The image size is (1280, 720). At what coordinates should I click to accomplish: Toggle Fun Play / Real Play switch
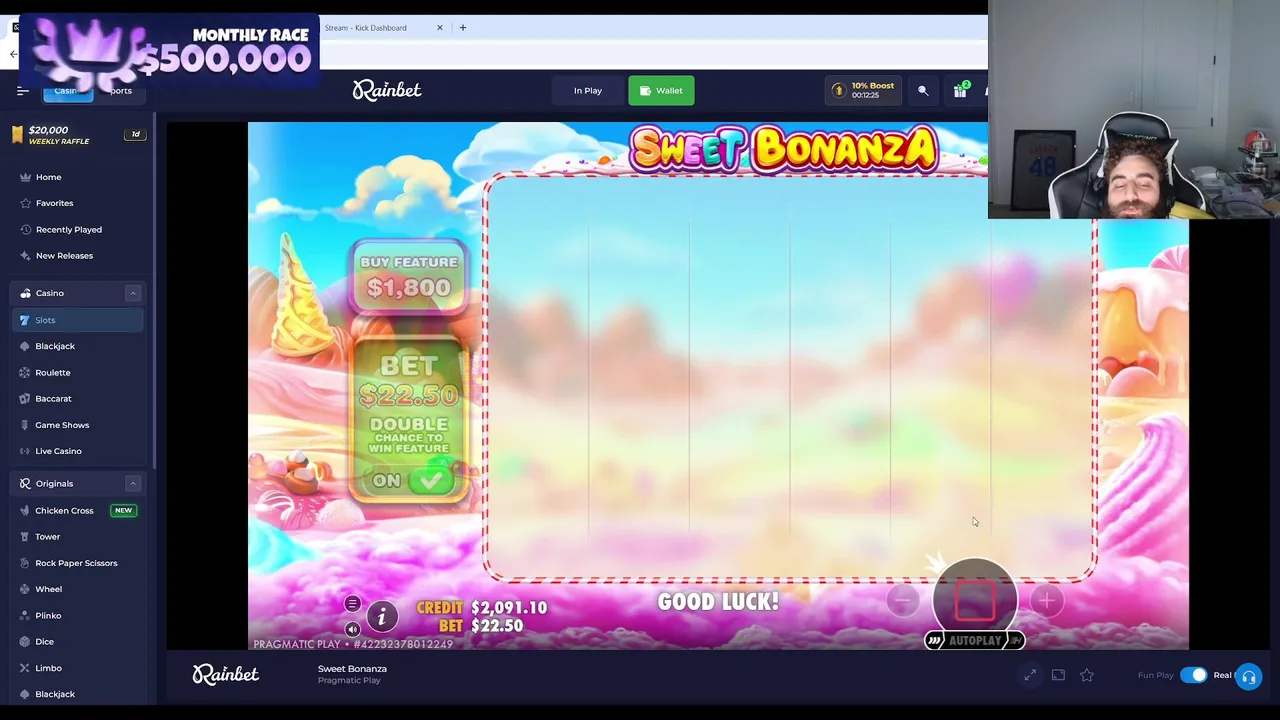point(1193,675)
